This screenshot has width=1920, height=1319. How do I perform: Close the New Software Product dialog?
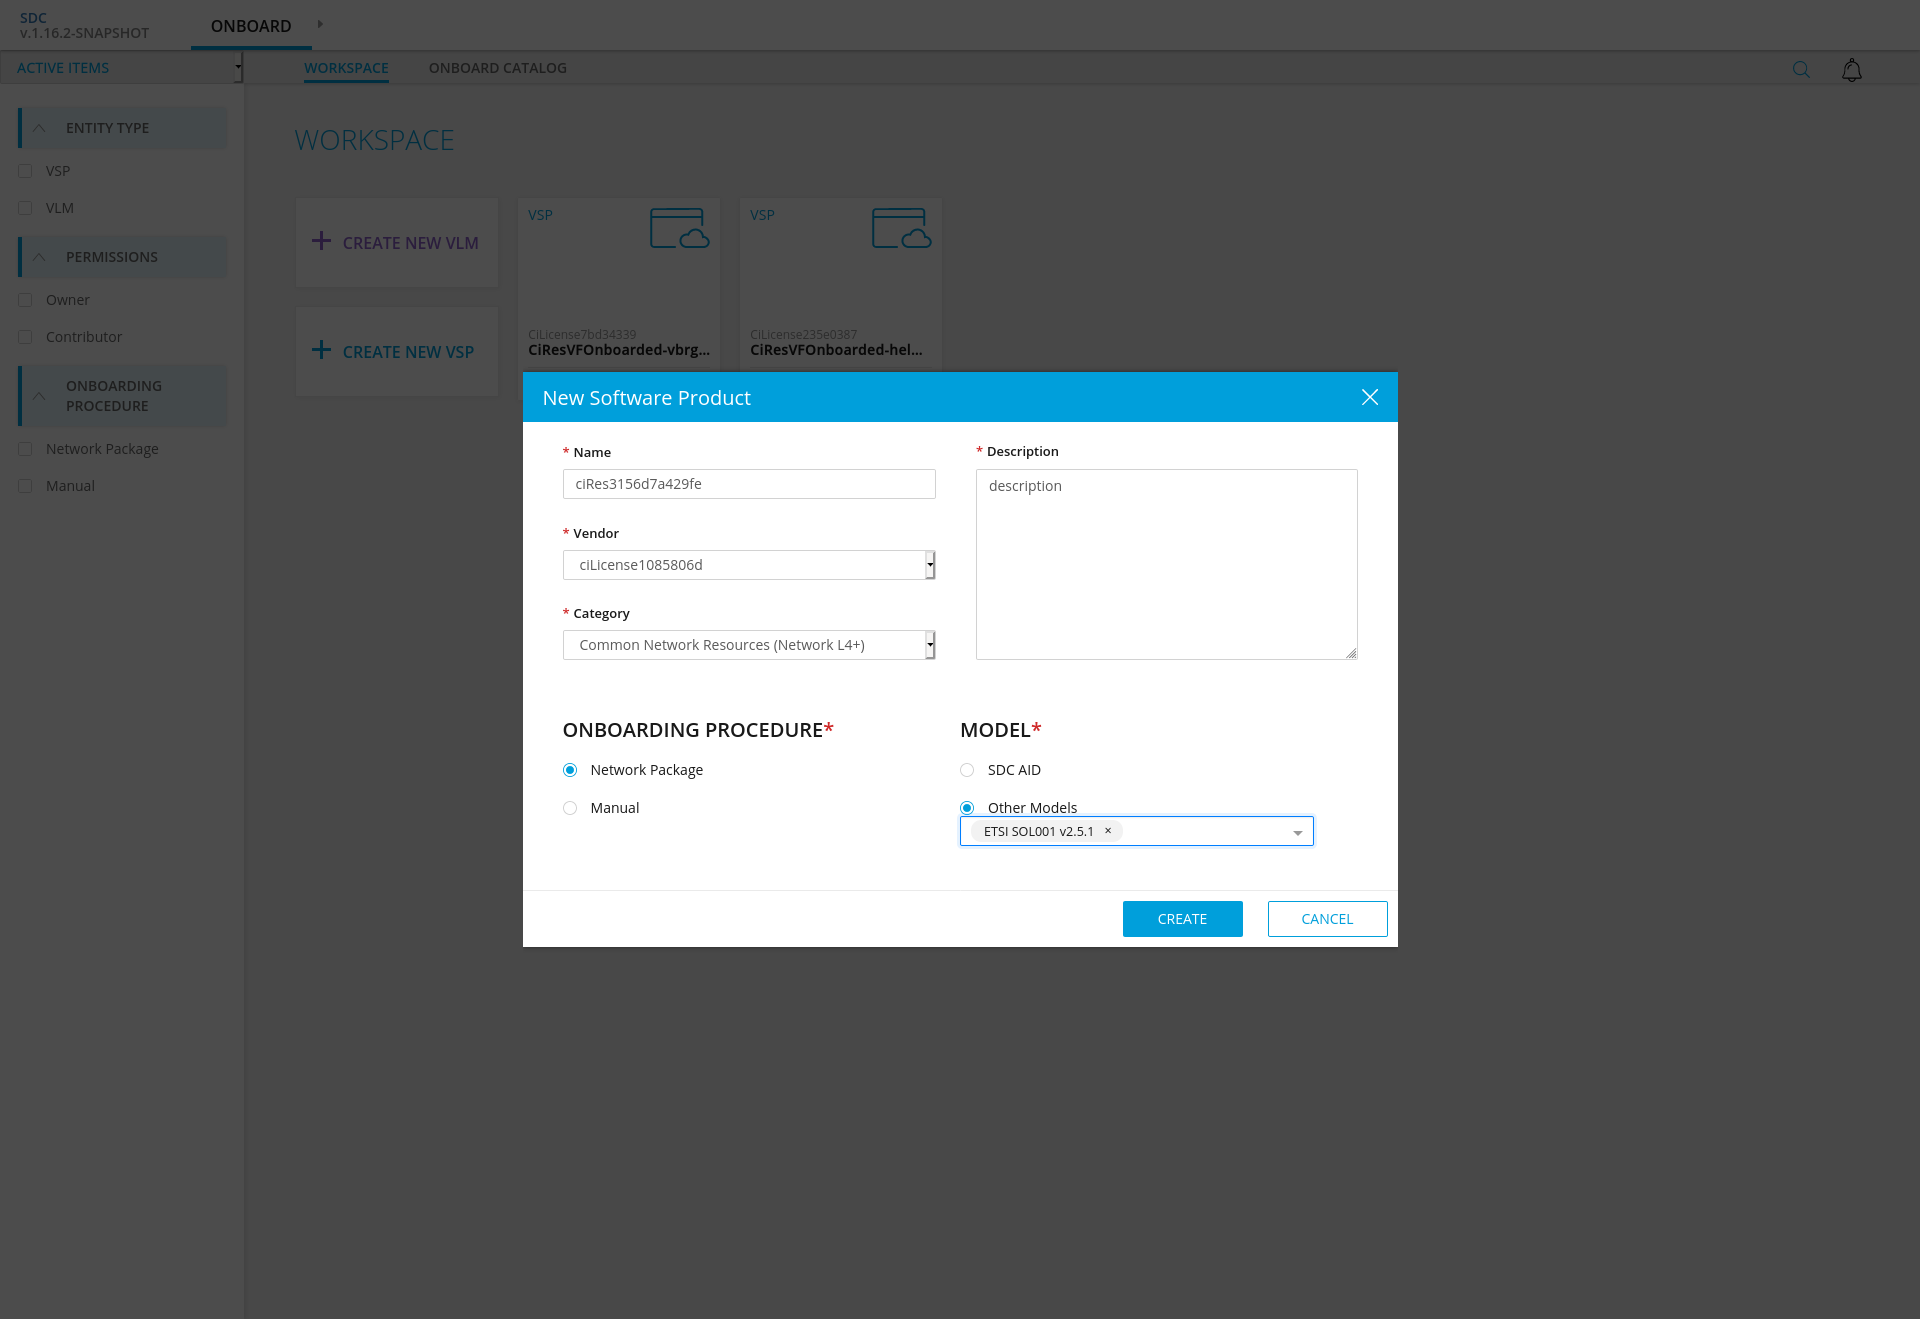click(x=1369, y=397)
